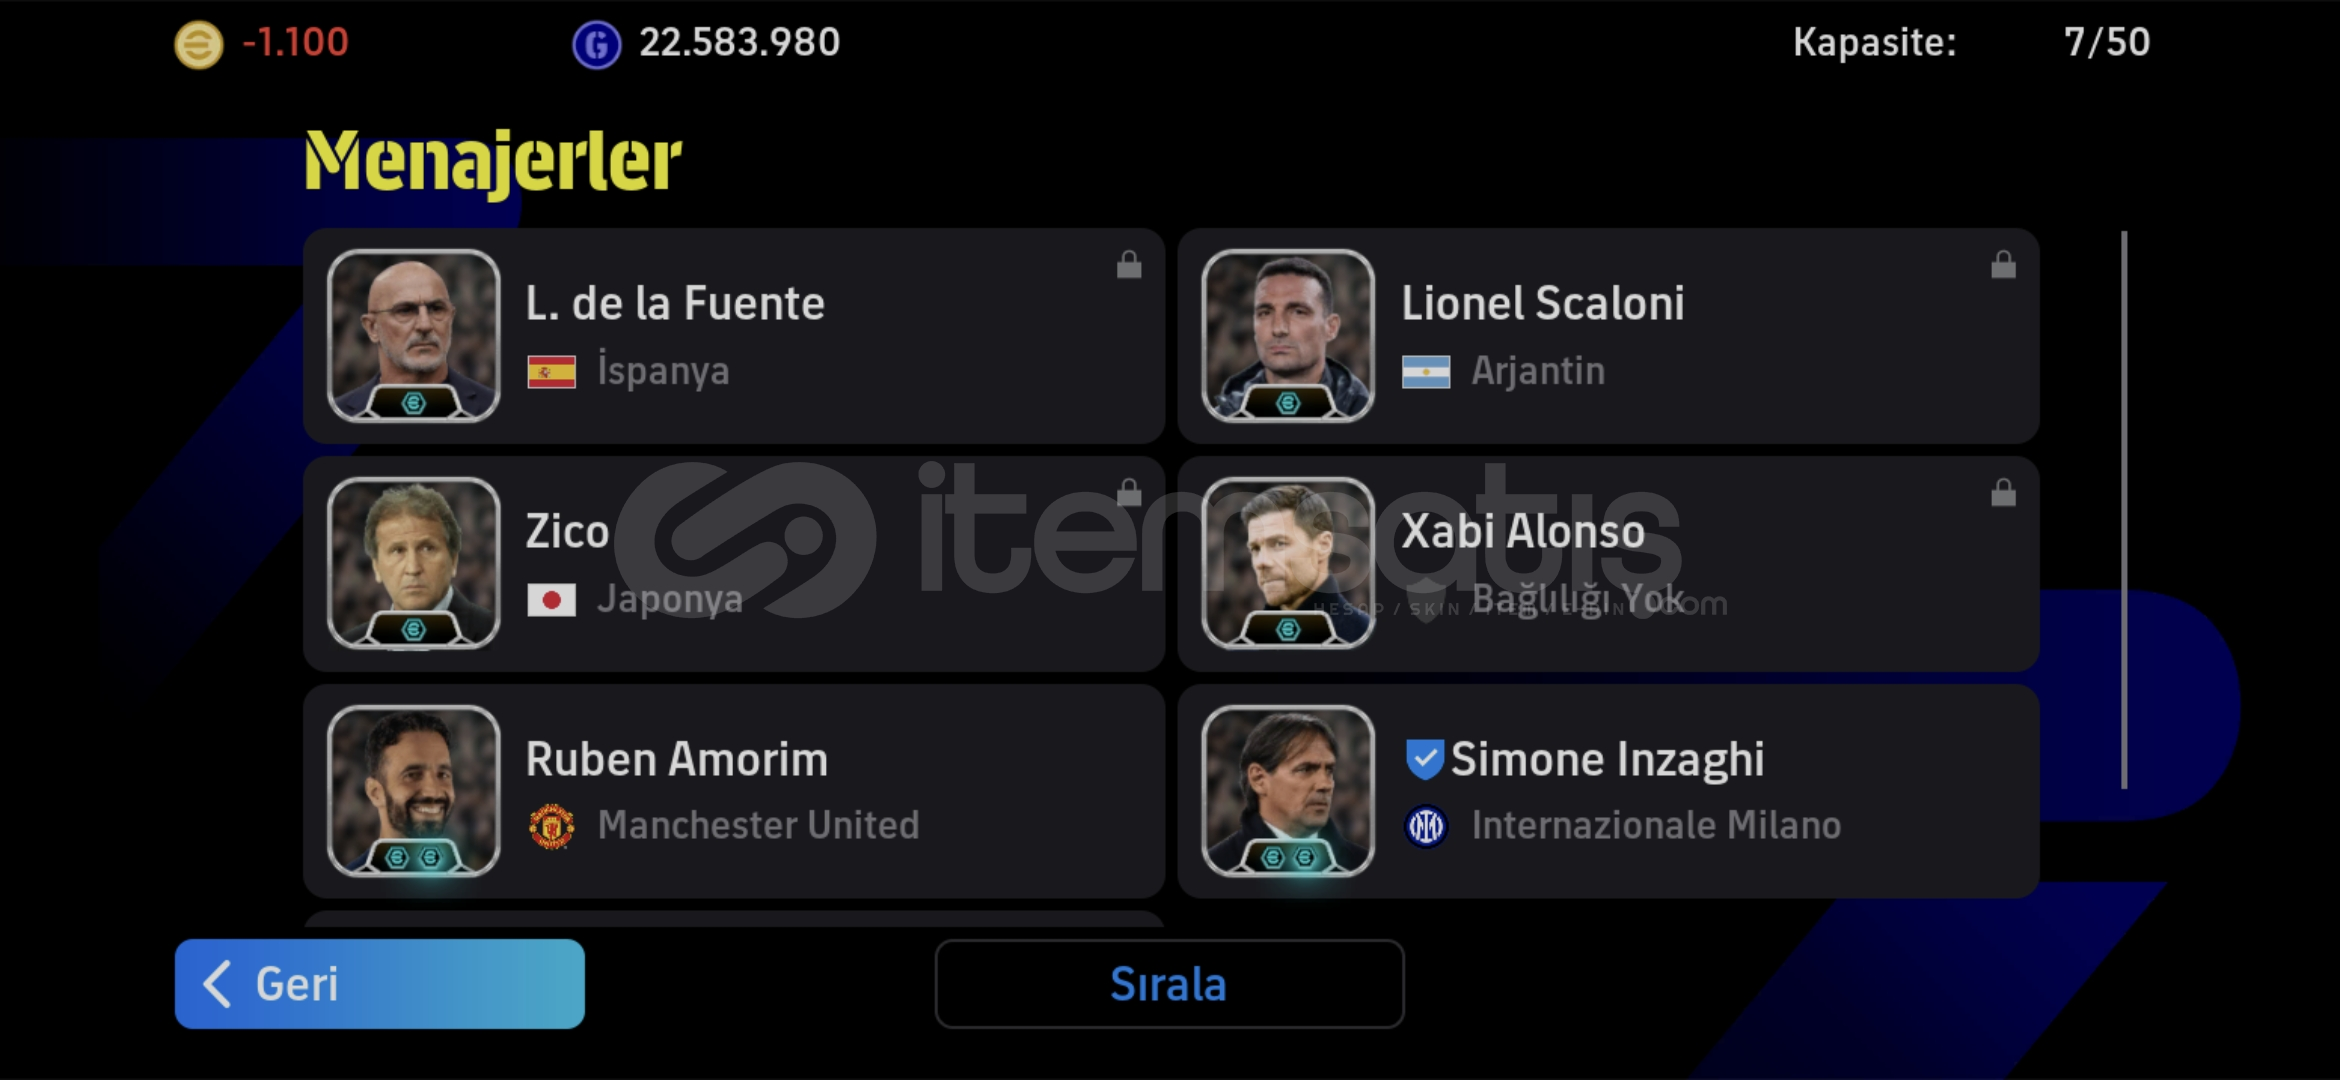
Task: Click the gold eFootball coin icon
Action: point(199,44)
